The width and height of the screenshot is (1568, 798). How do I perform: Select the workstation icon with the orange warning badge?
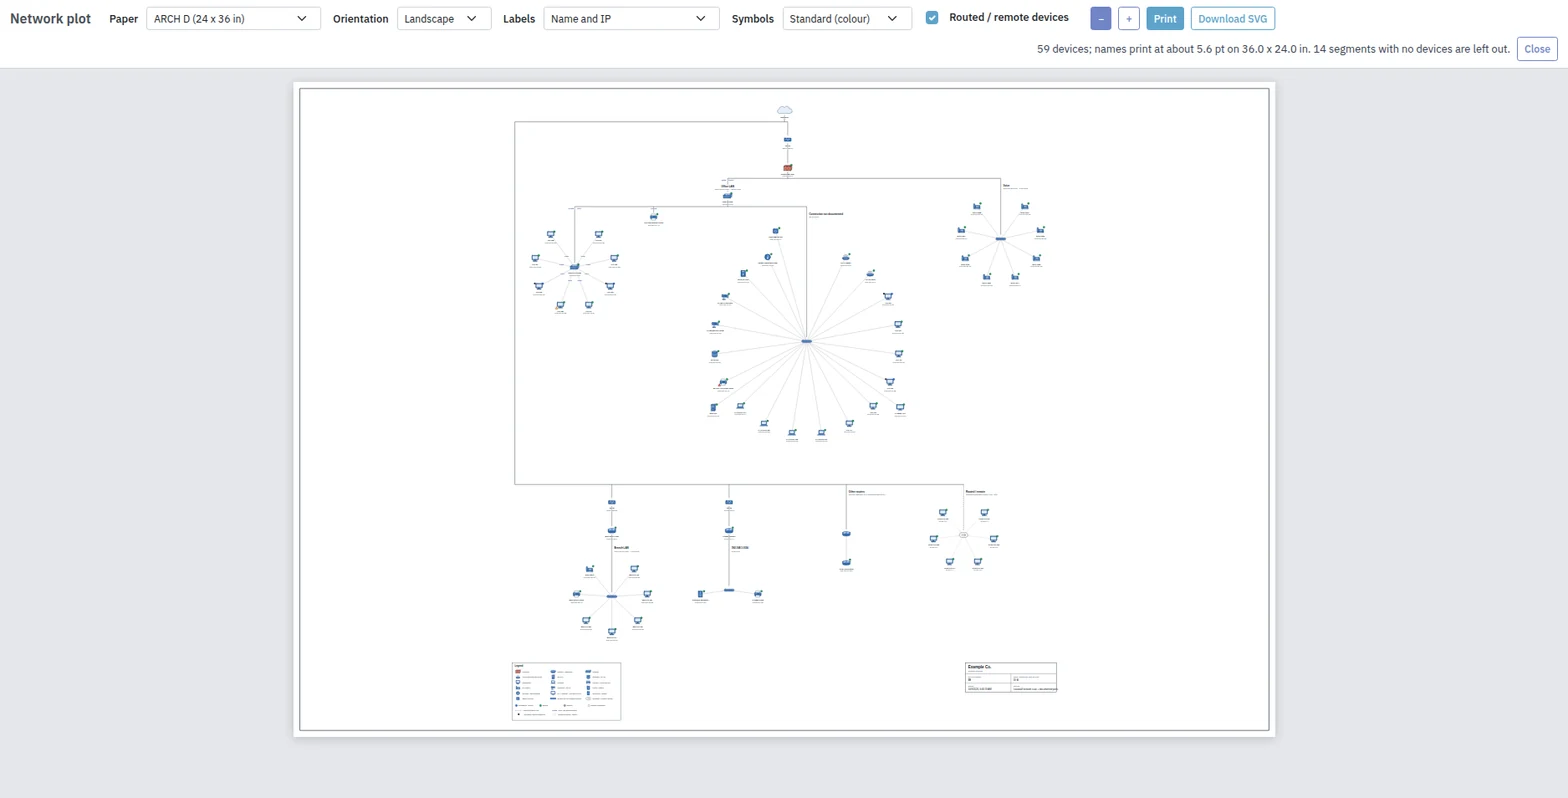pyautogui.click(x=560, y=305)
